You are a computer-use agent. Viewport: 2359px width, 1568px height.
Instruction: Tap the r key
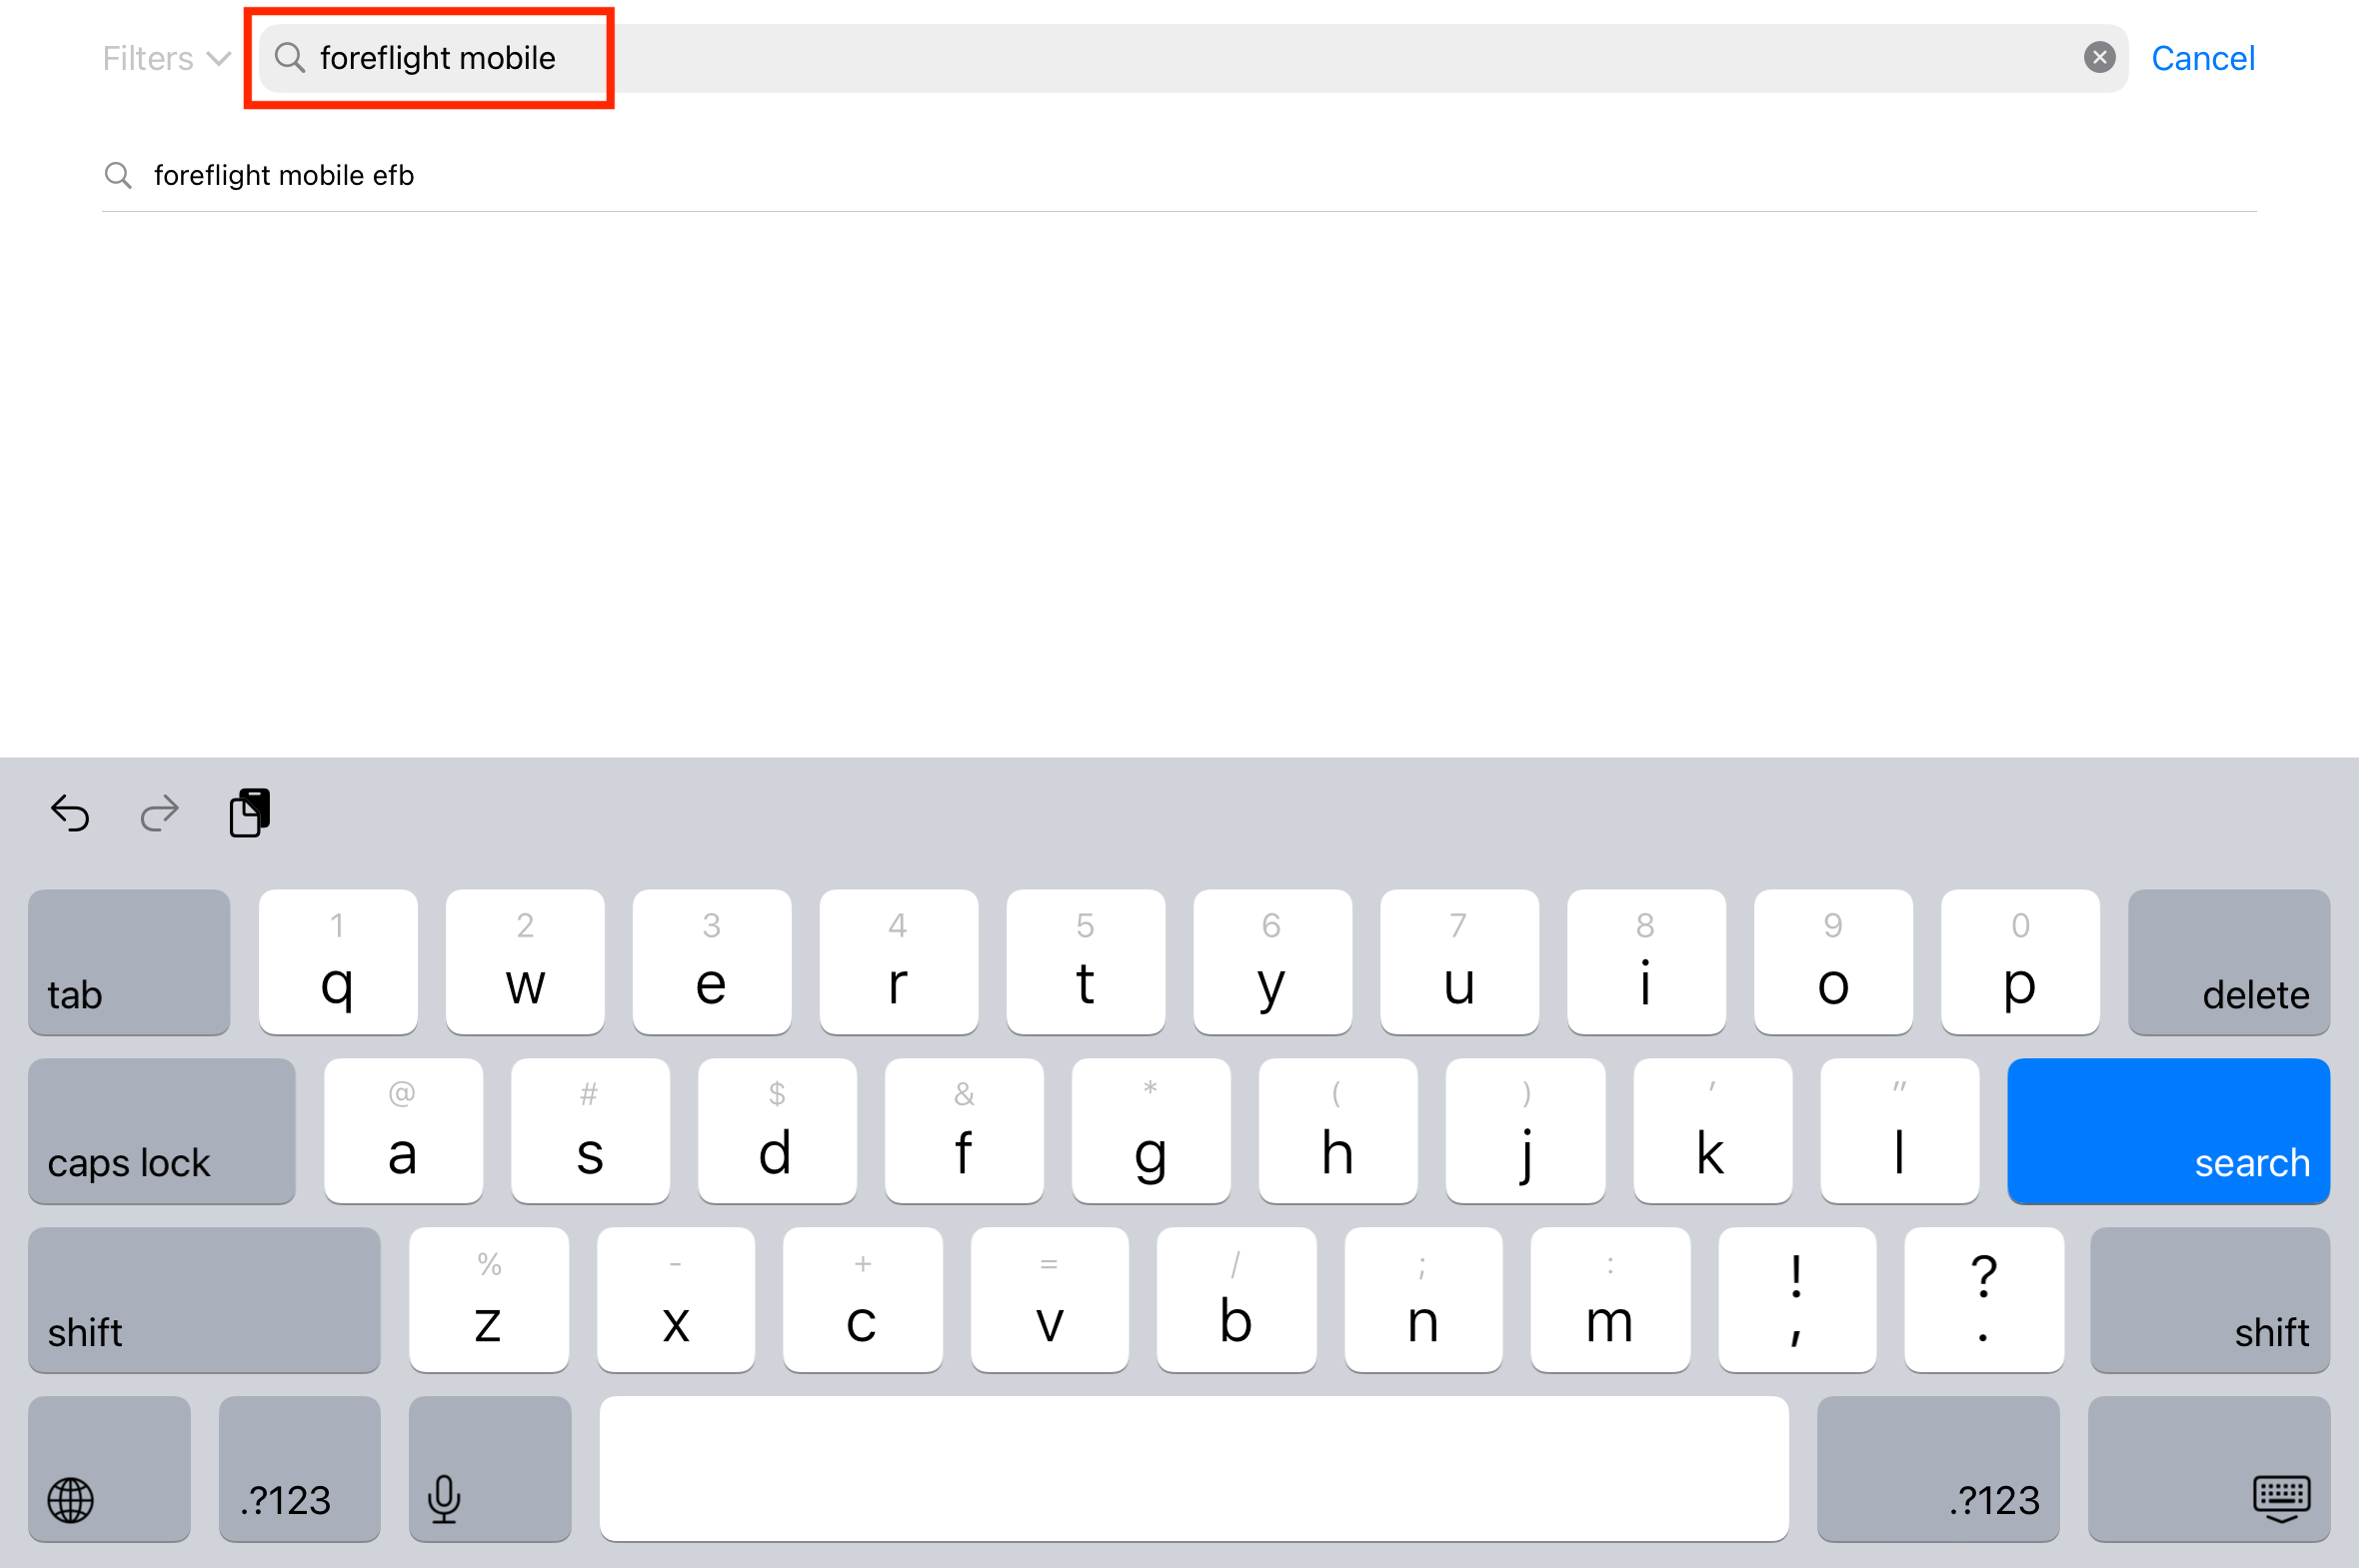pos(899,962)
